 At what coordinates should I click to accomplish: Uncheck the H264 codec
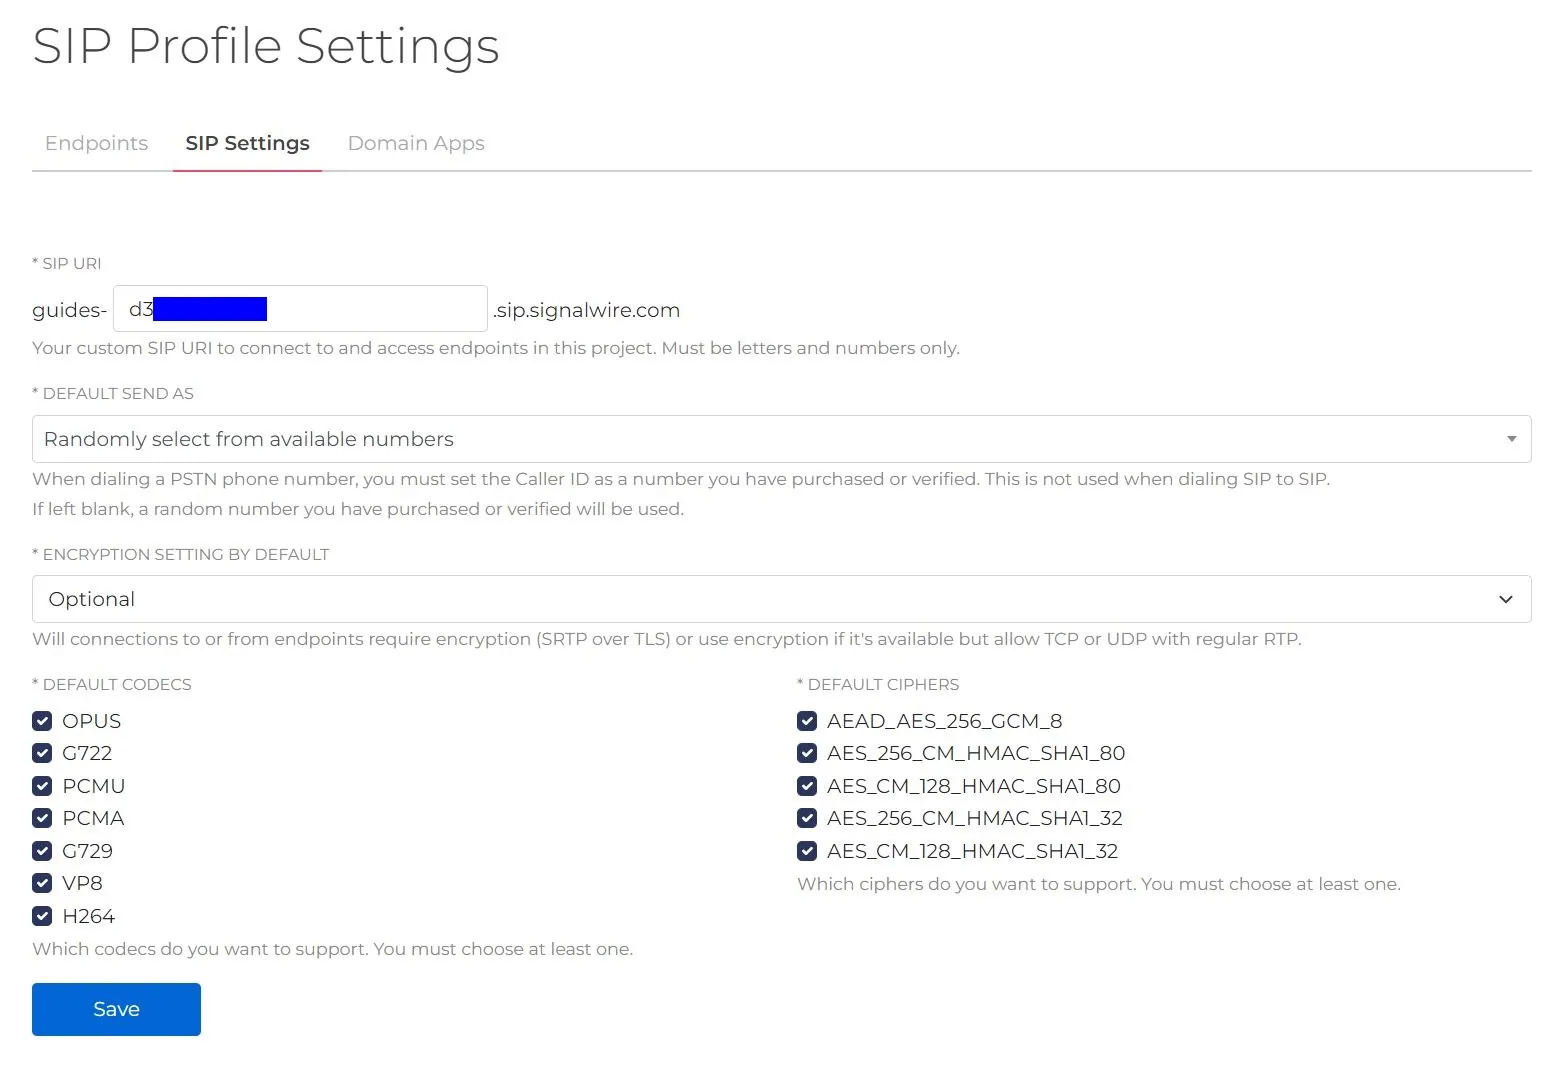coord(42,916)
